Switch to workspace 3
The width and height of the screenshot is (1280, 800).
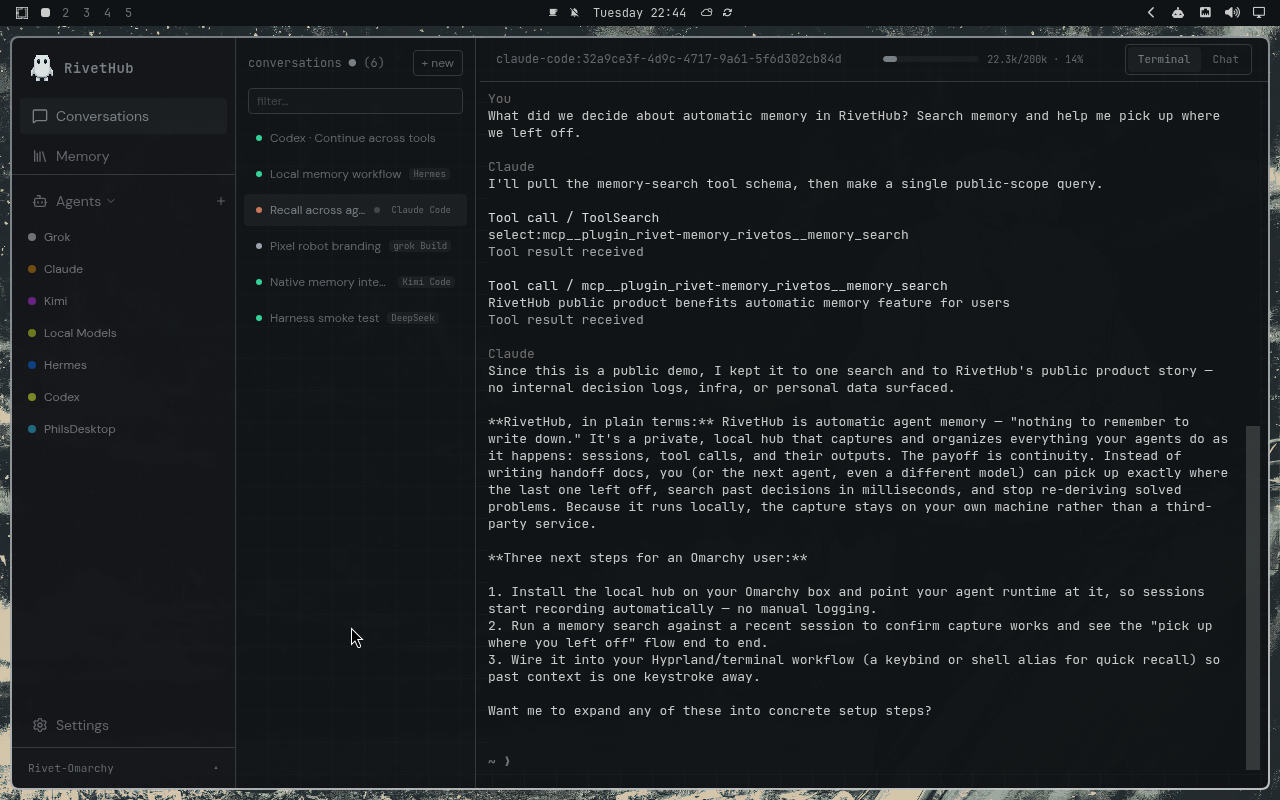coord(87,13)
